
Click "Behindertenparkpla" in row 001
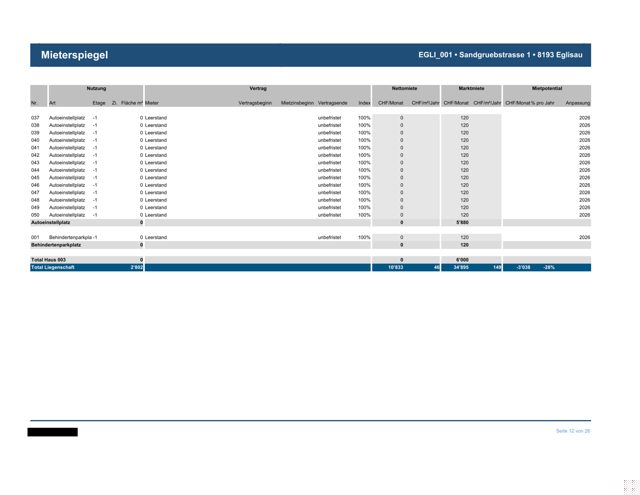(70, 238)
